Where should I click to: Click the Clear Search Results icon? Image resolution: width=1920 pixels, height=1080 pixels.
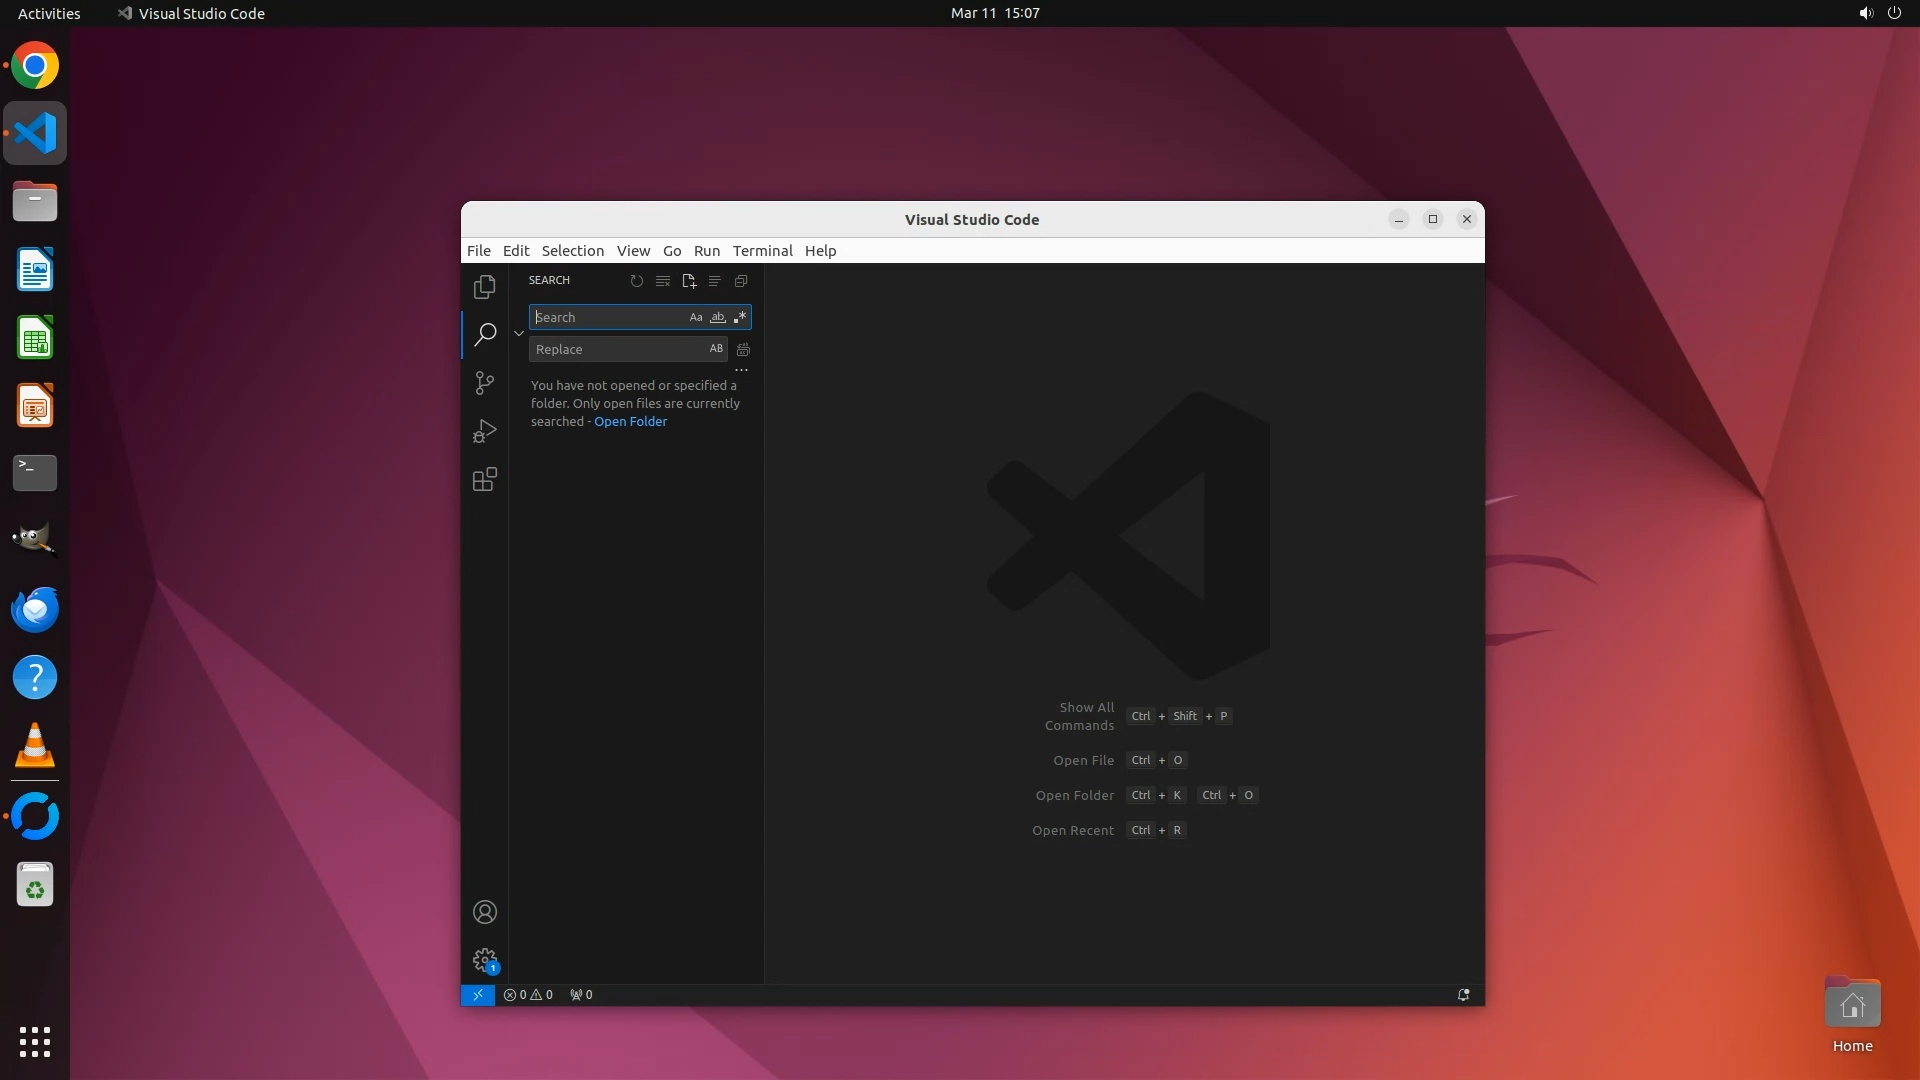(663, 281)
